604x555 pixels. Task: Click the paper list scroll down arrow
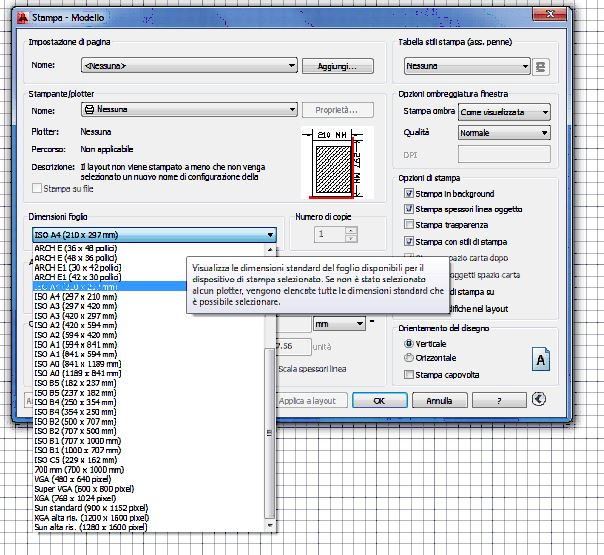point(270,525)
